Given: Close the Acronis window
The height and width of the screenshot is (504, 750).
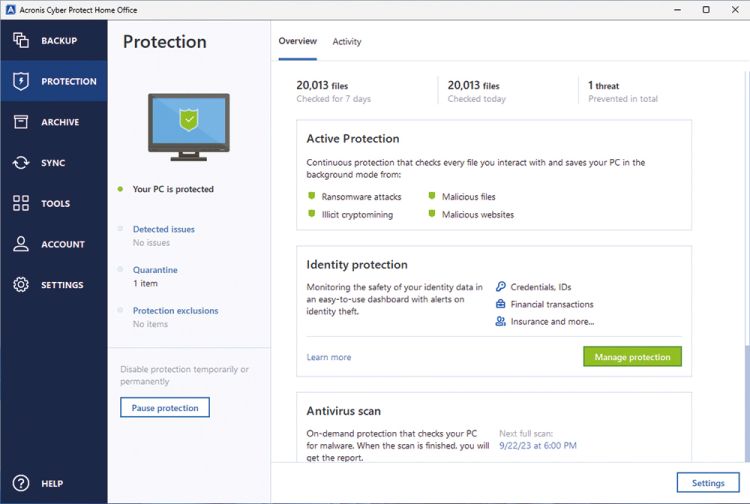Looking at the screenshot, I should coord(735,10).
